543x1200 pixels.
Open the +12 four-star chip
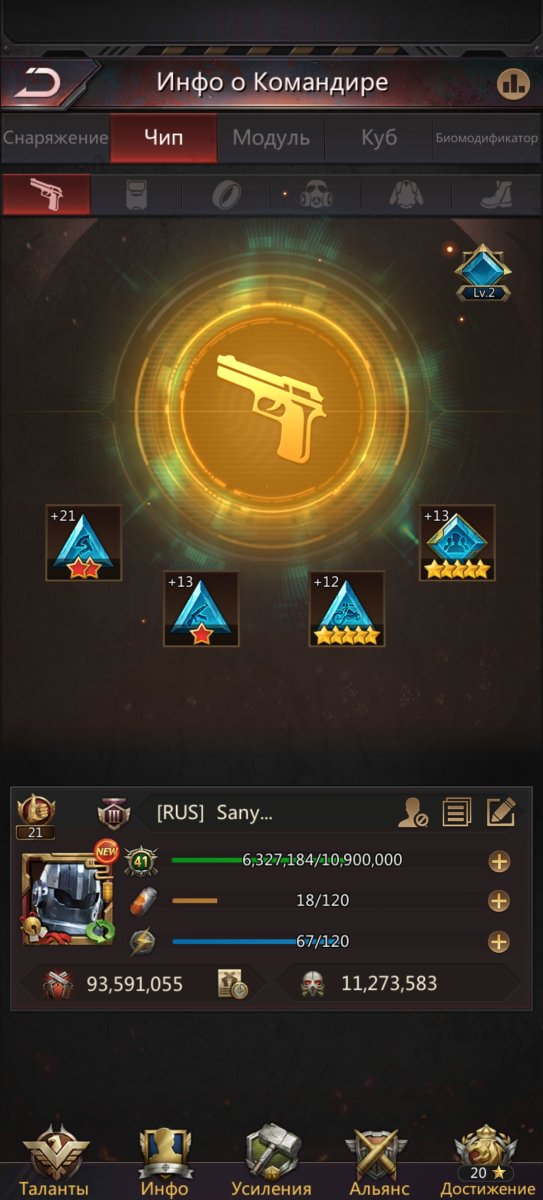pos(347,609)
